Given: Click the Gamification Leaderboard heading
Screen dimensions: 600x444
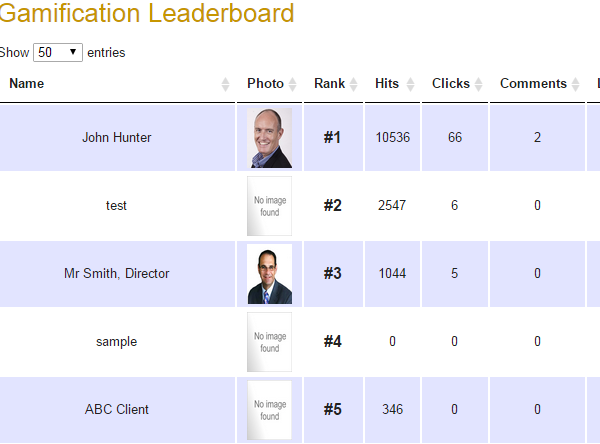Looking at the screenshot, I should [147, 14].
